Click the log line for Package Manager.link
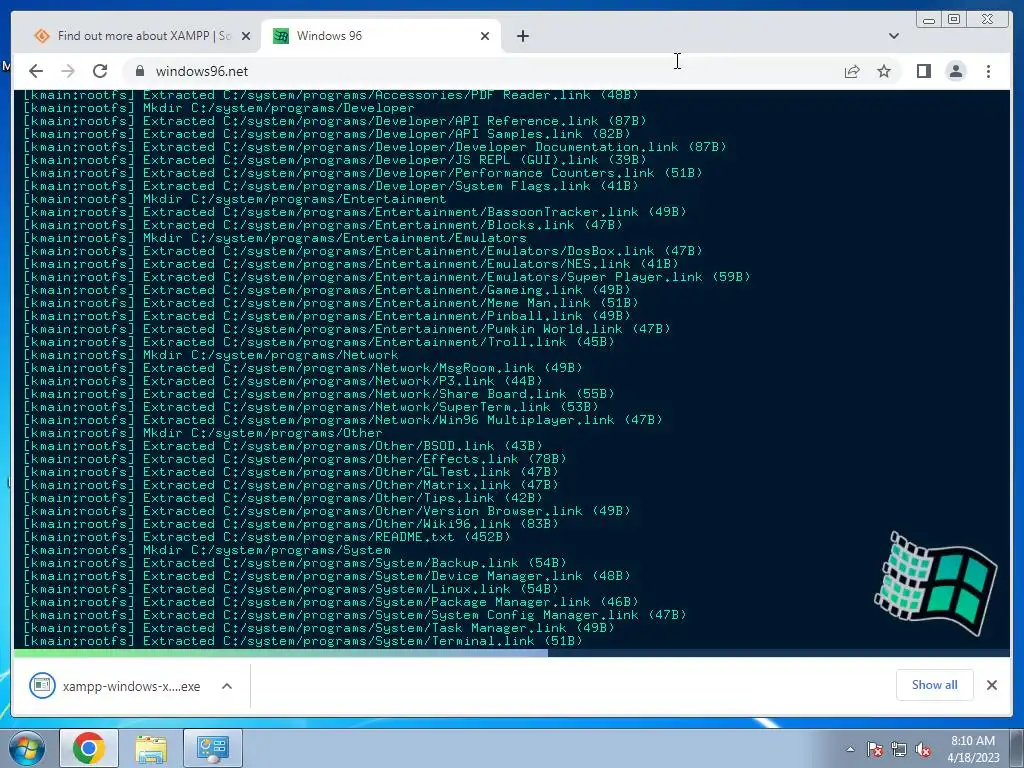 point(330,601)
